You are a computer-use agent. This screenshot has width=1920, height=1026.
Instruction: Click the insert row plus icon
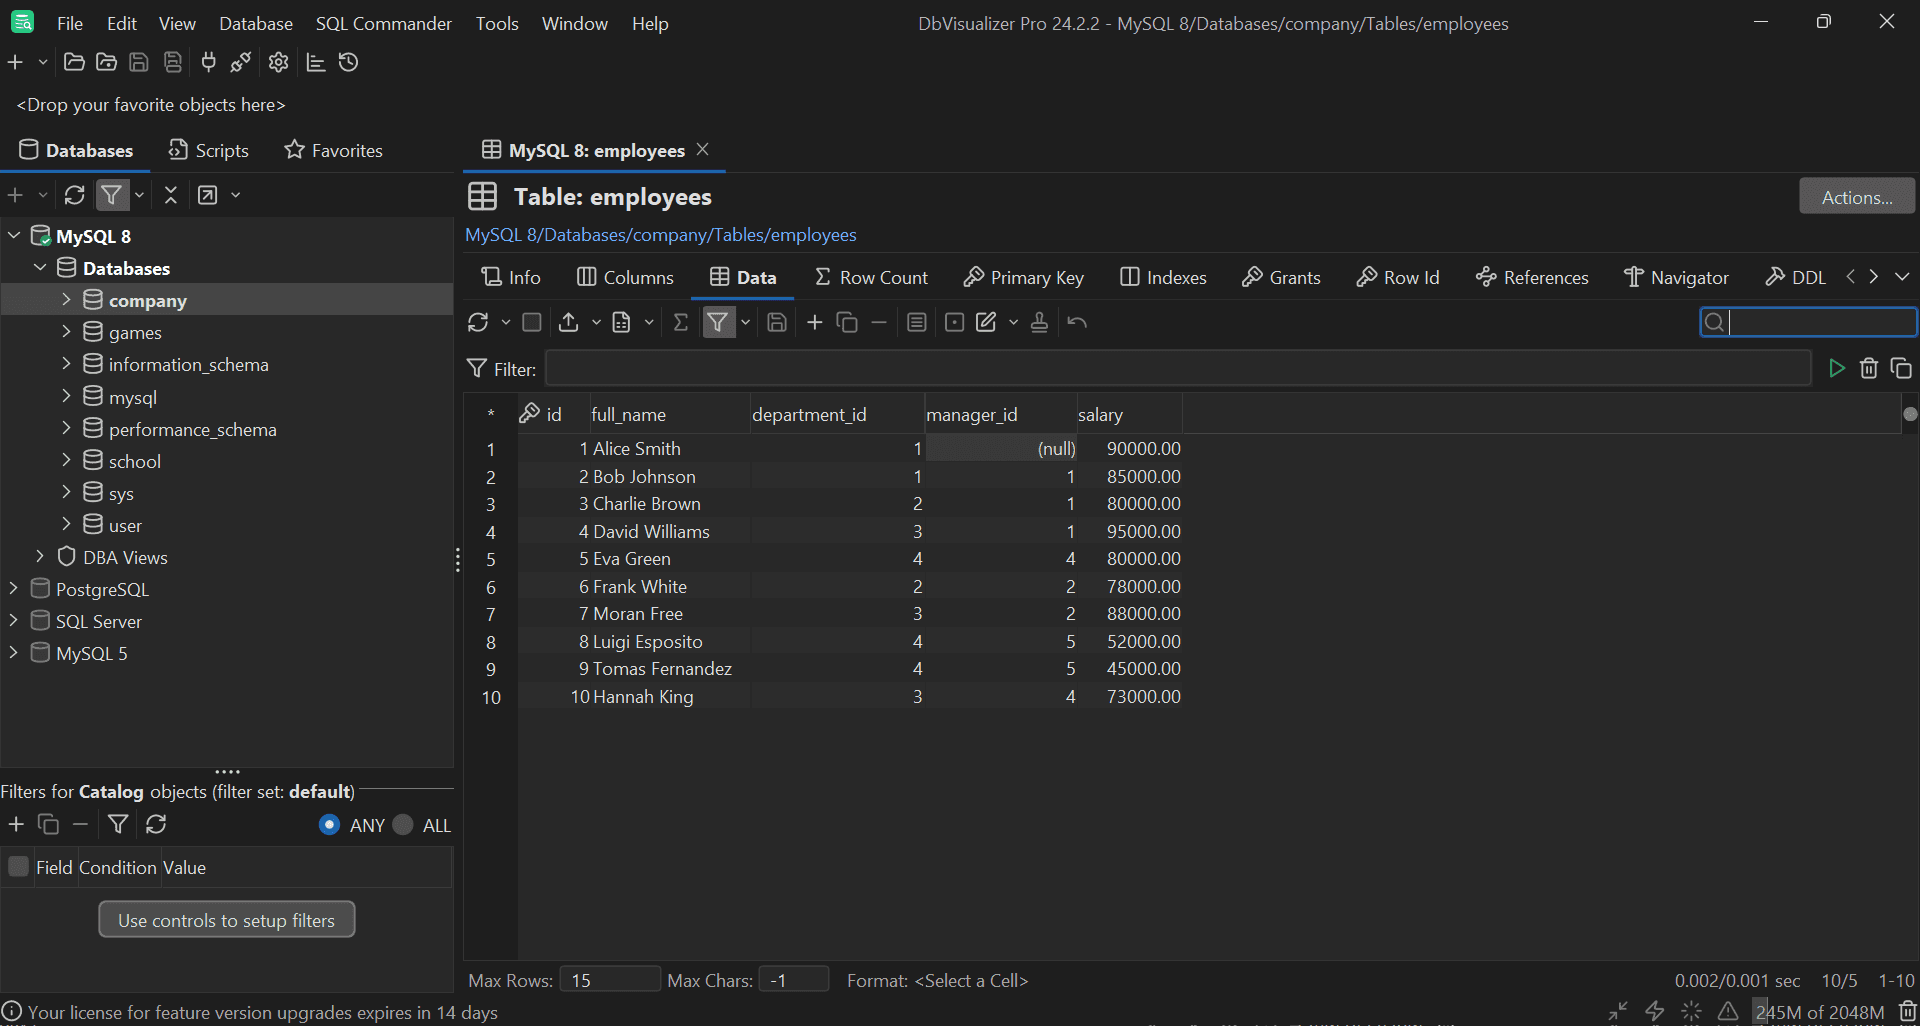pyautogui.click(x=813, y=322)
